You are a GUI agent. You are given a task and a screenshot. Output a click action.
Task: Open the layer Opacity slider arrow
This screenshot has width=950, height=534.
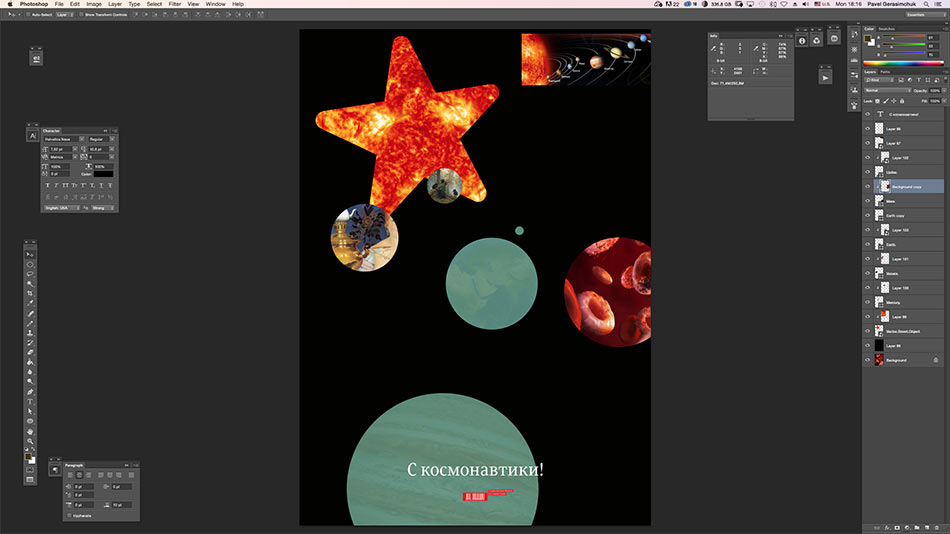pos(944,90)
